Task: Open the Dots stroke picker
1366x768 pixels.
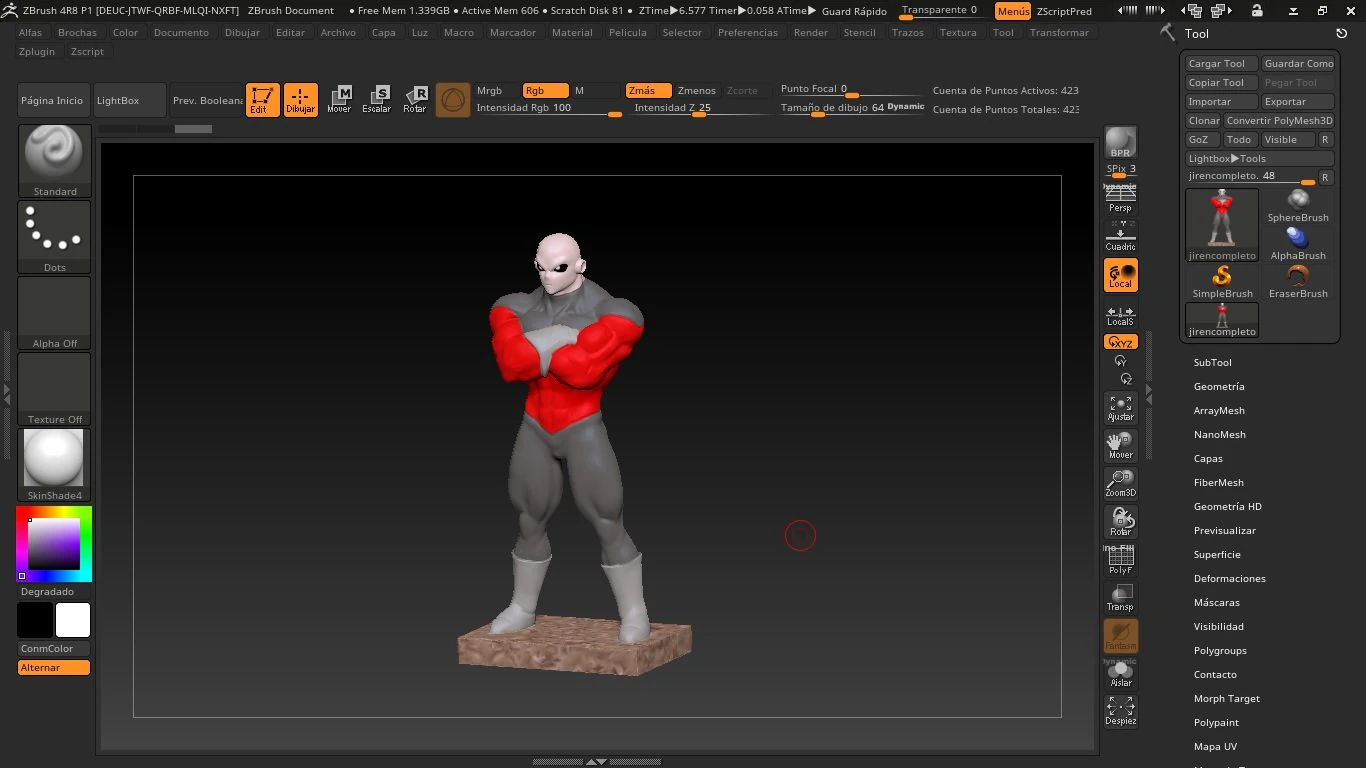Action: click(x=55, y=237)
